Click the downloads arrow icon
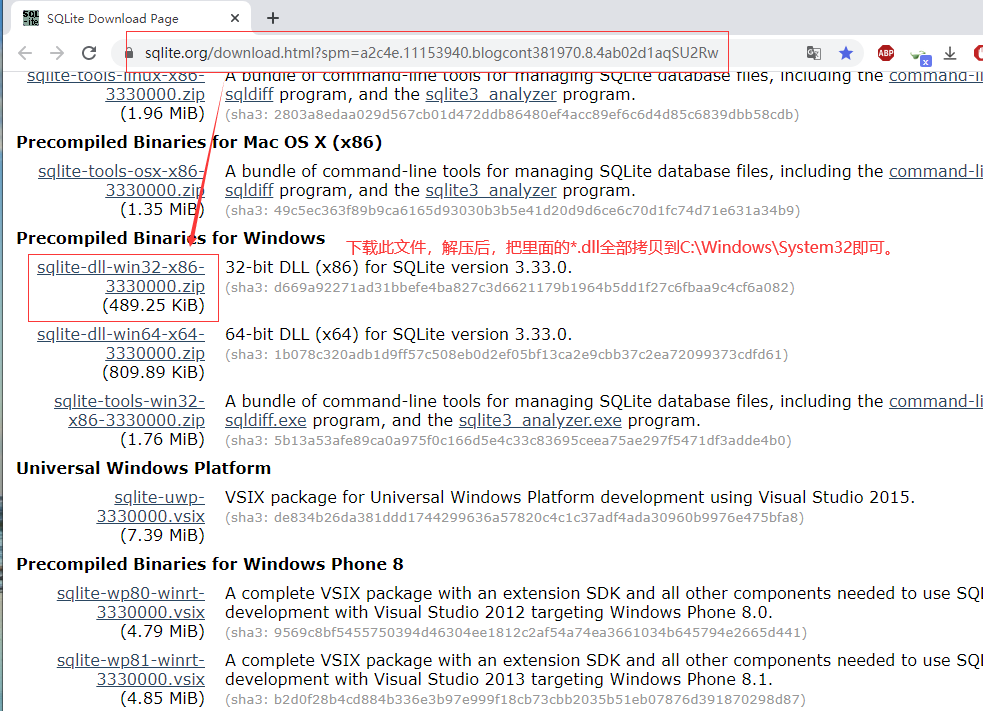This screenshot has width=983, height=711. point(950,54)
